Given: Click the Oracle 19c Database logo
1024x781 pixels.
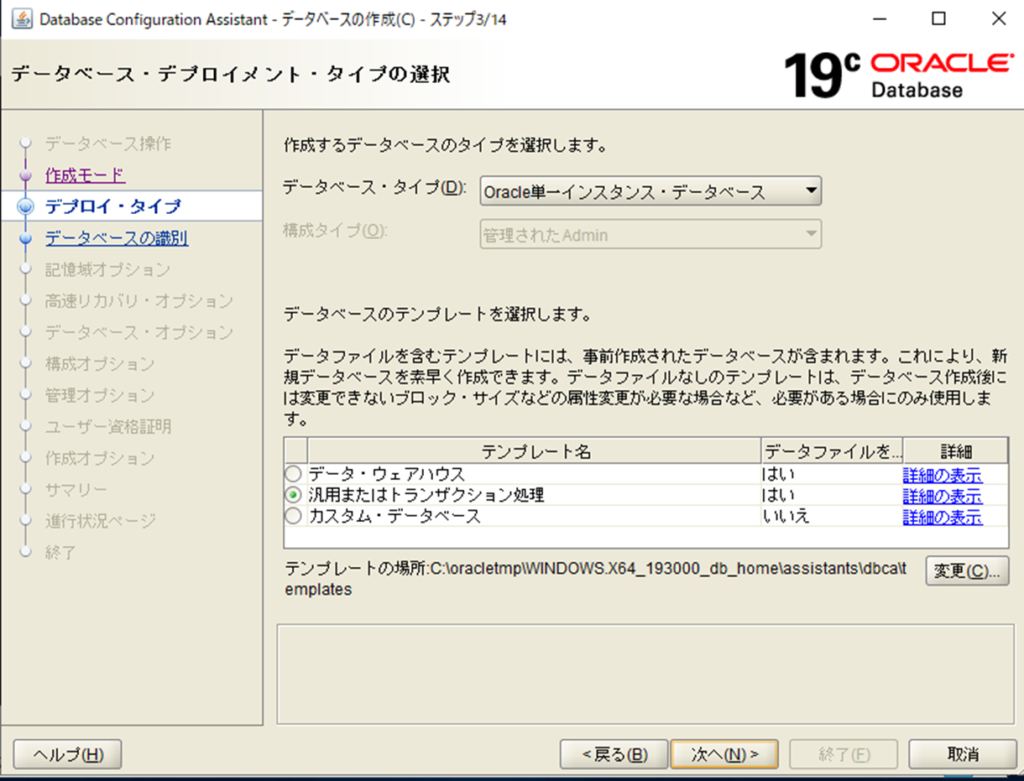Looking at the screenshot, I should [x=897, y=75].
